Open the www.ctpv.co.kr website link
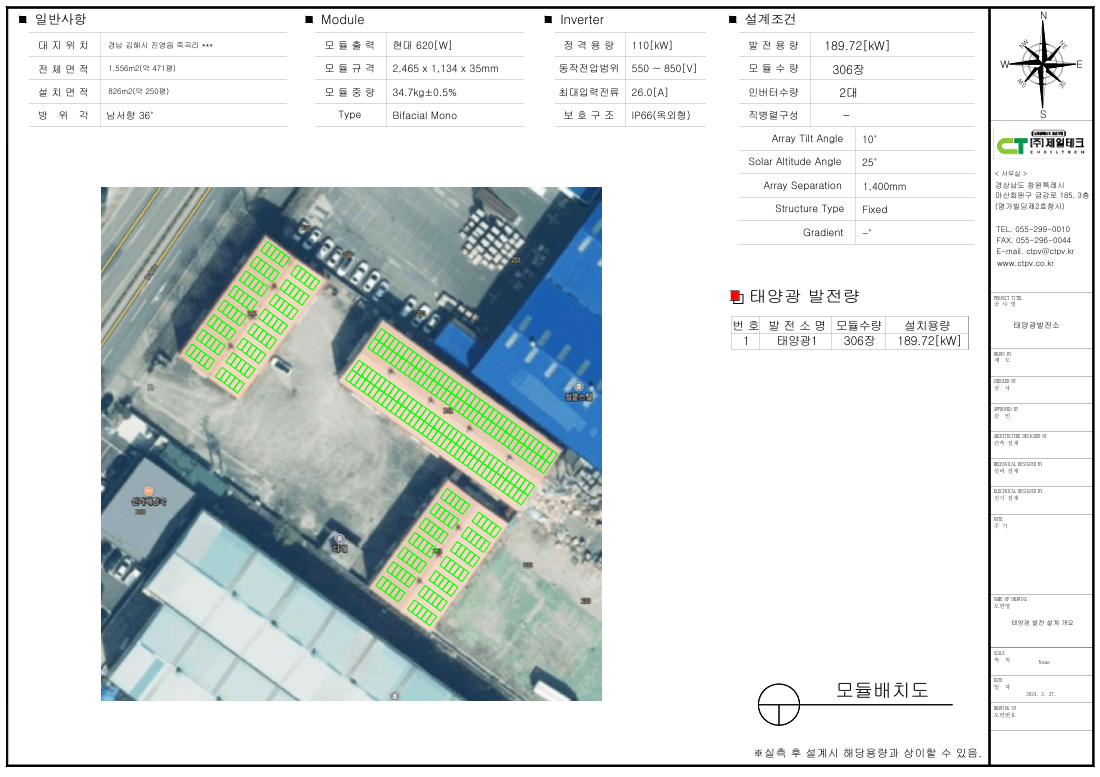Viewport: 1100px width, 777px height. [1025, 263]
